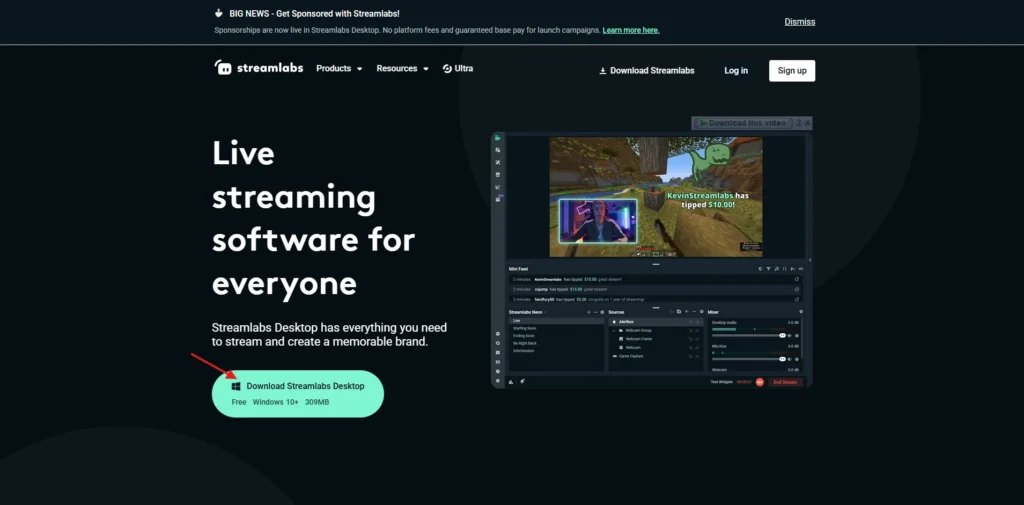Mute Desktop Audio in the Mixer

tap(790, 336)
